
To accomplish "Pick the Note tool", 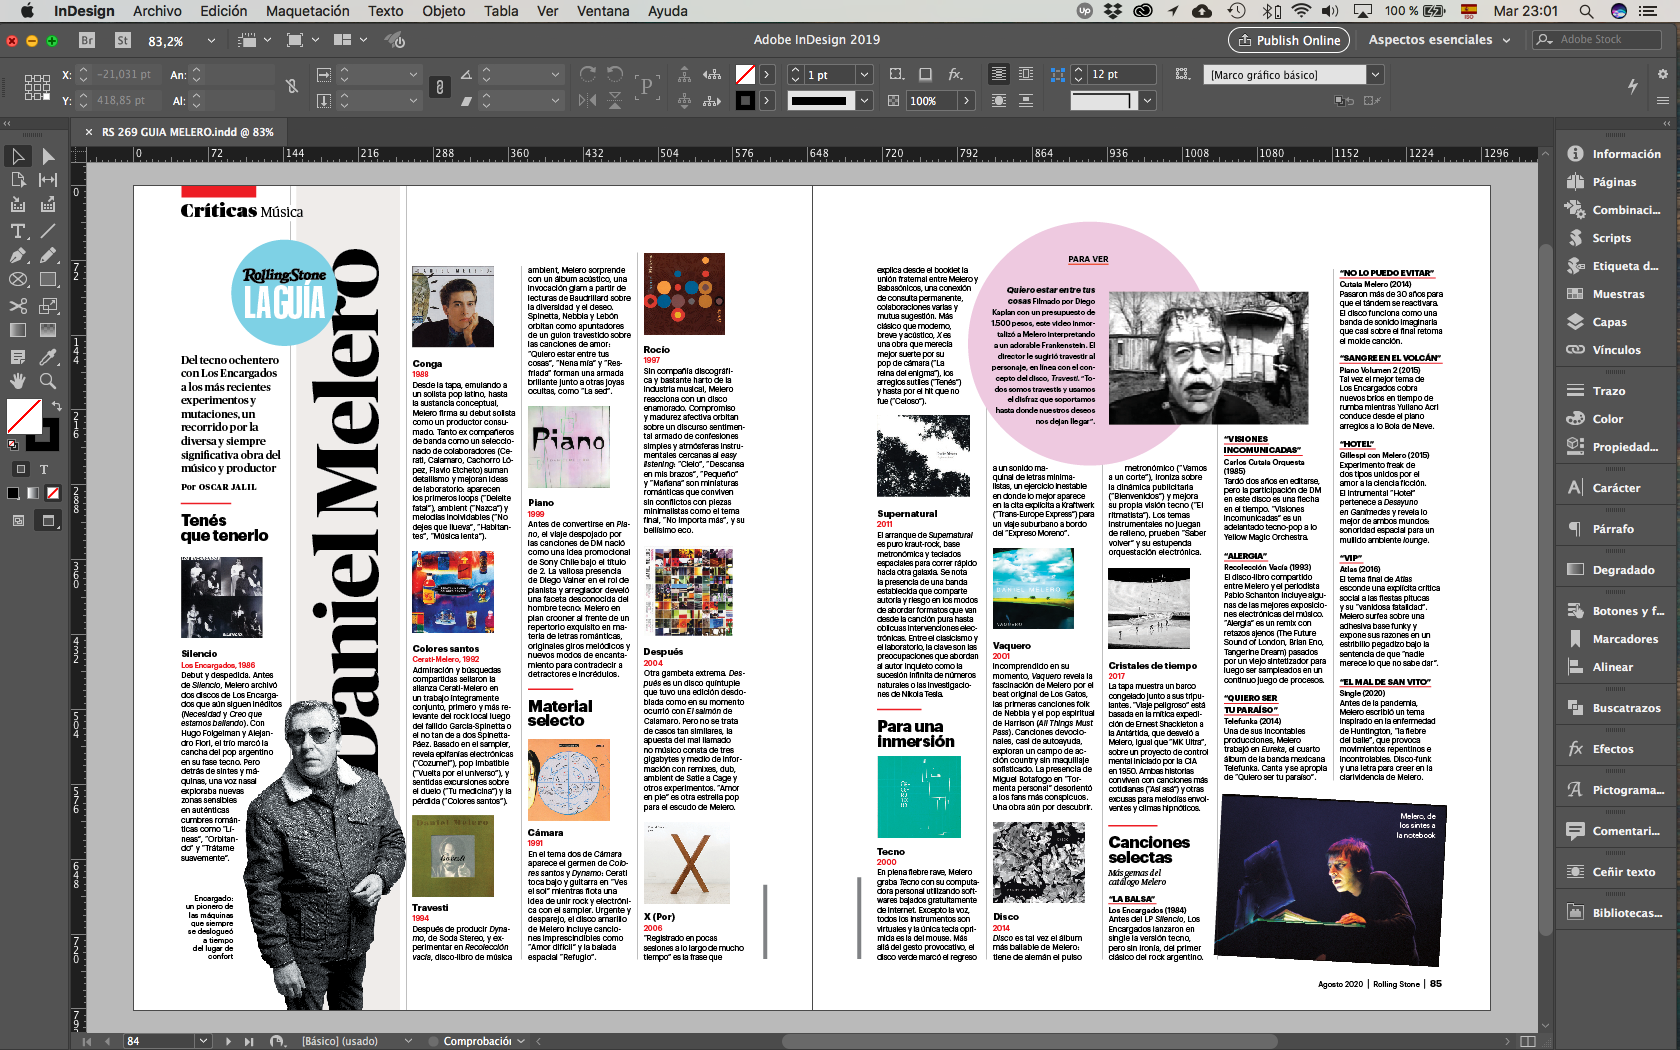I will [18, 357].
